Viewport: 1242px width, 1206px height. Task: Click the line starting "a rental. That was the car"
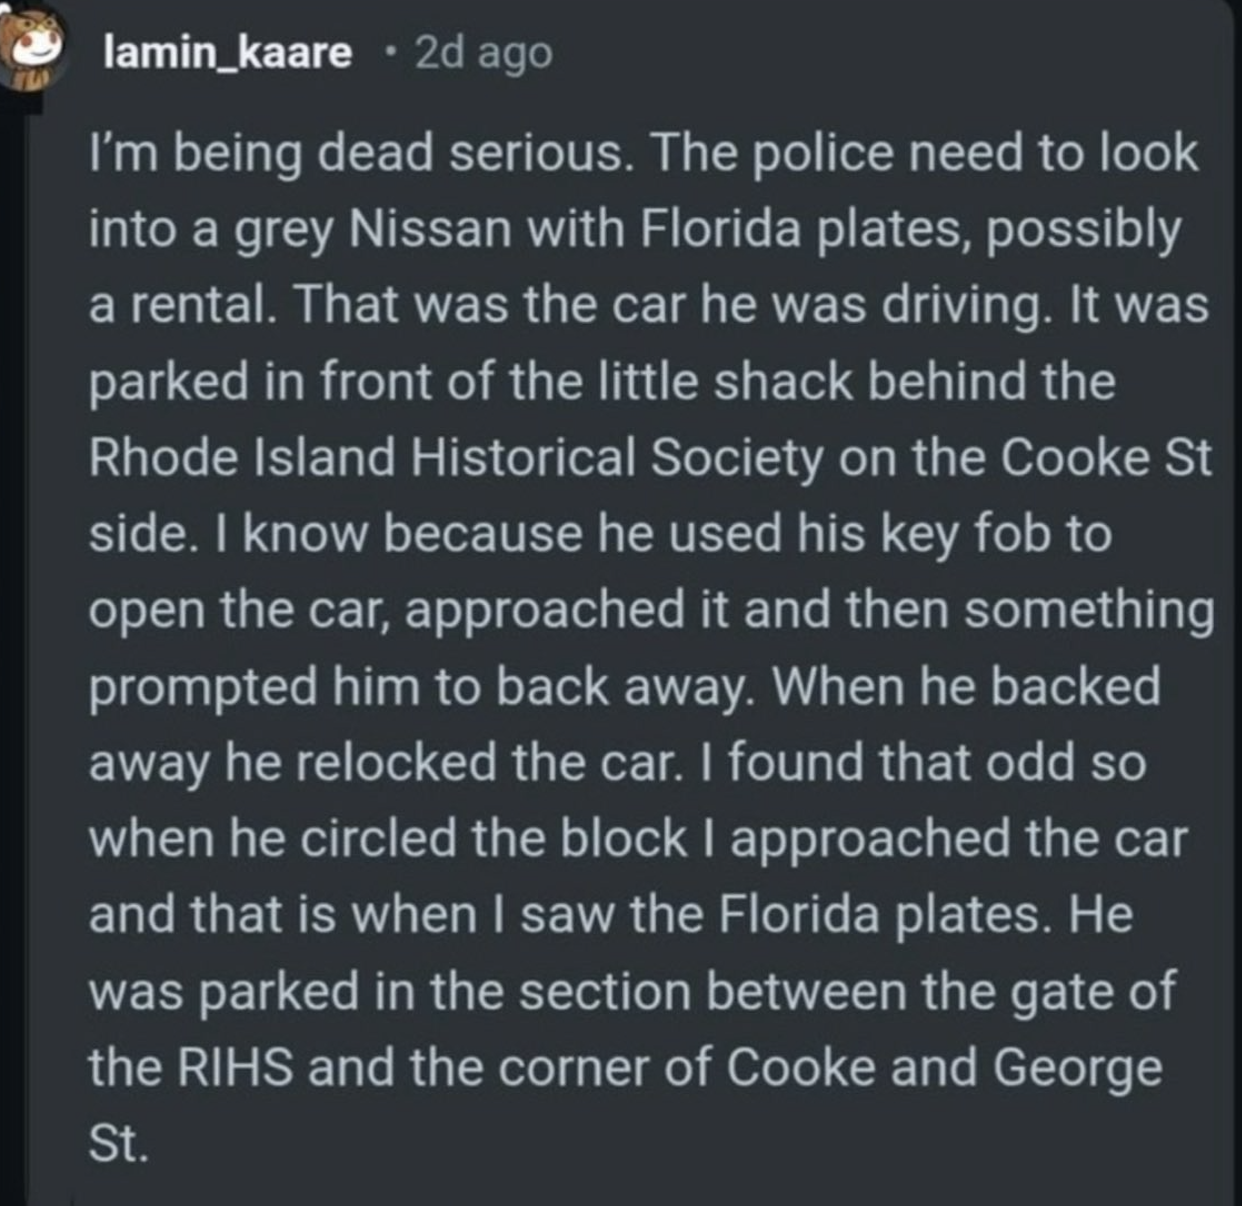[x=648, y=306]
